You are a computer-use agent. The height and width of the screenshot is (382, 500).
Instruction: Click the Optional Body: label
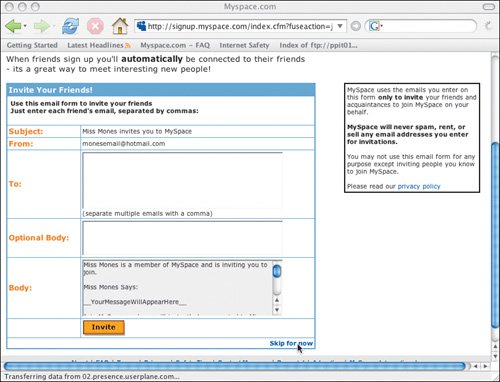(39, 238)
